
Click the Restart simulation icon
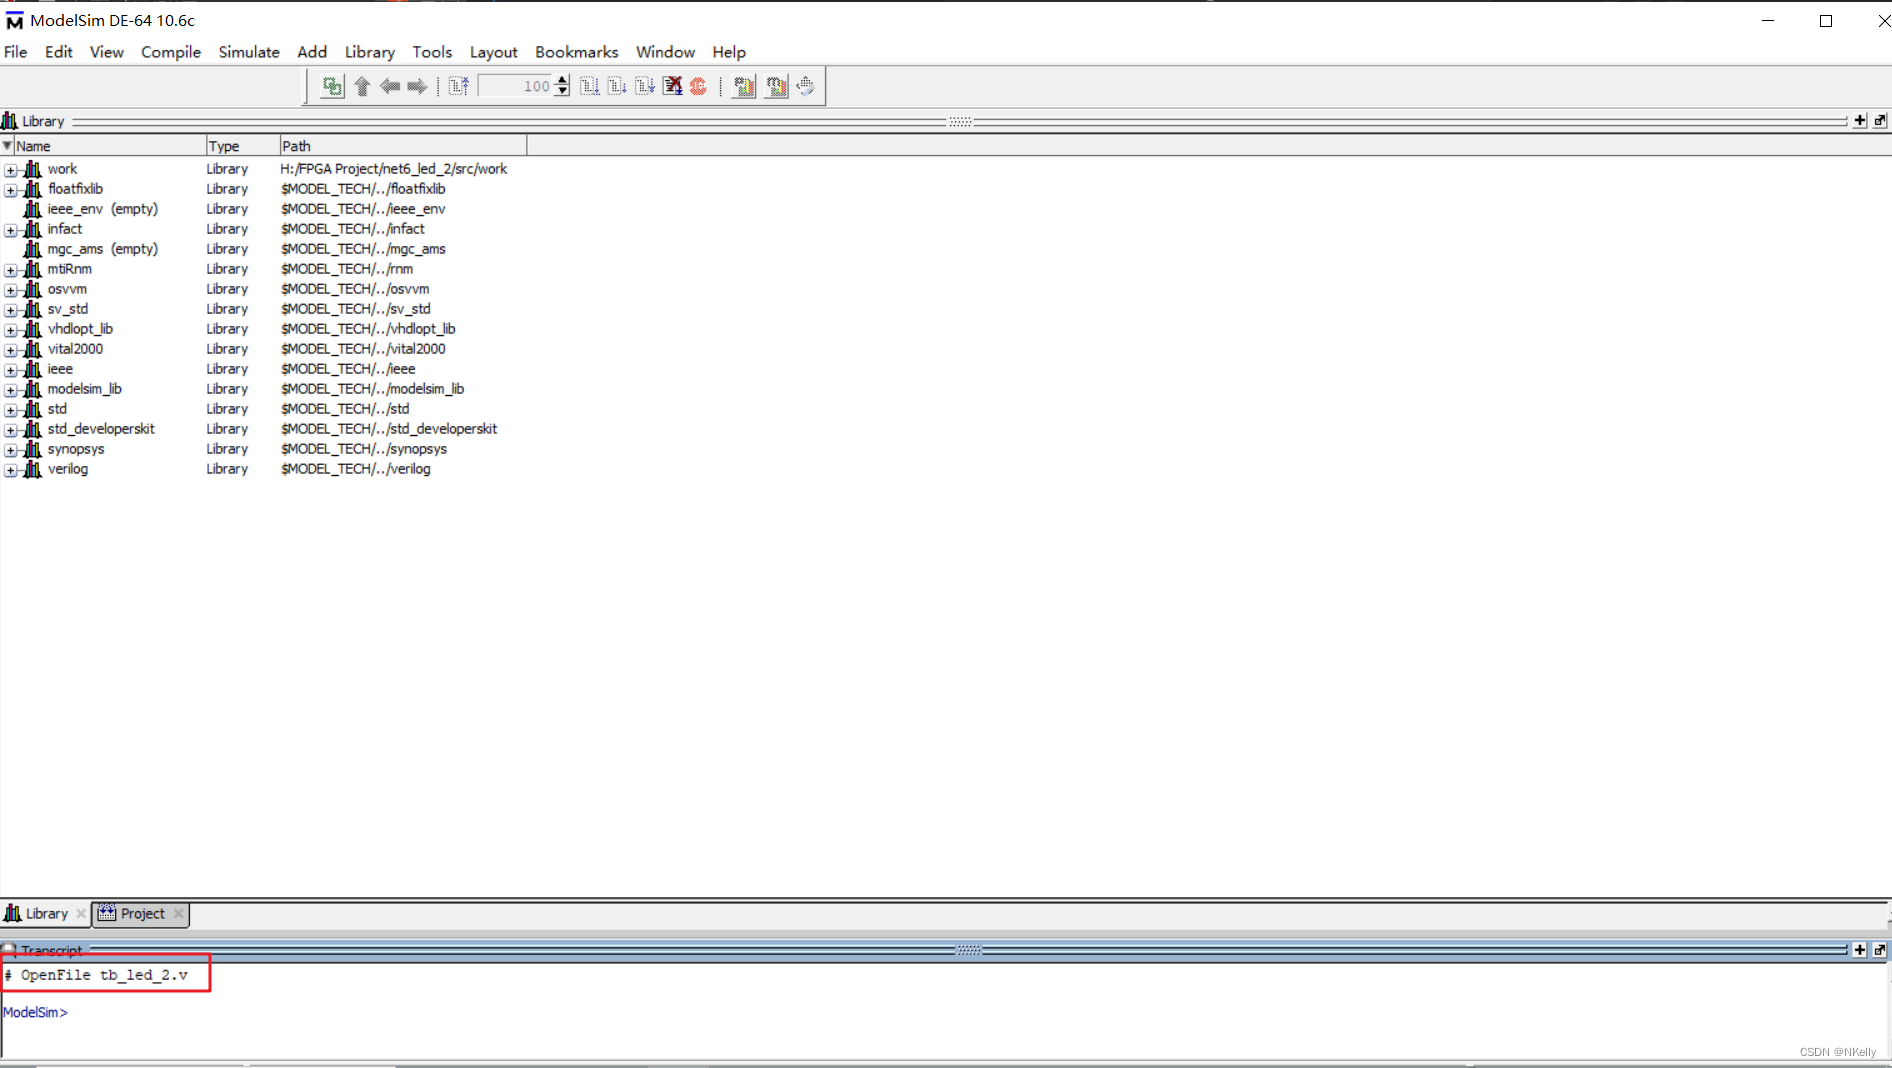tap(459, 87)
